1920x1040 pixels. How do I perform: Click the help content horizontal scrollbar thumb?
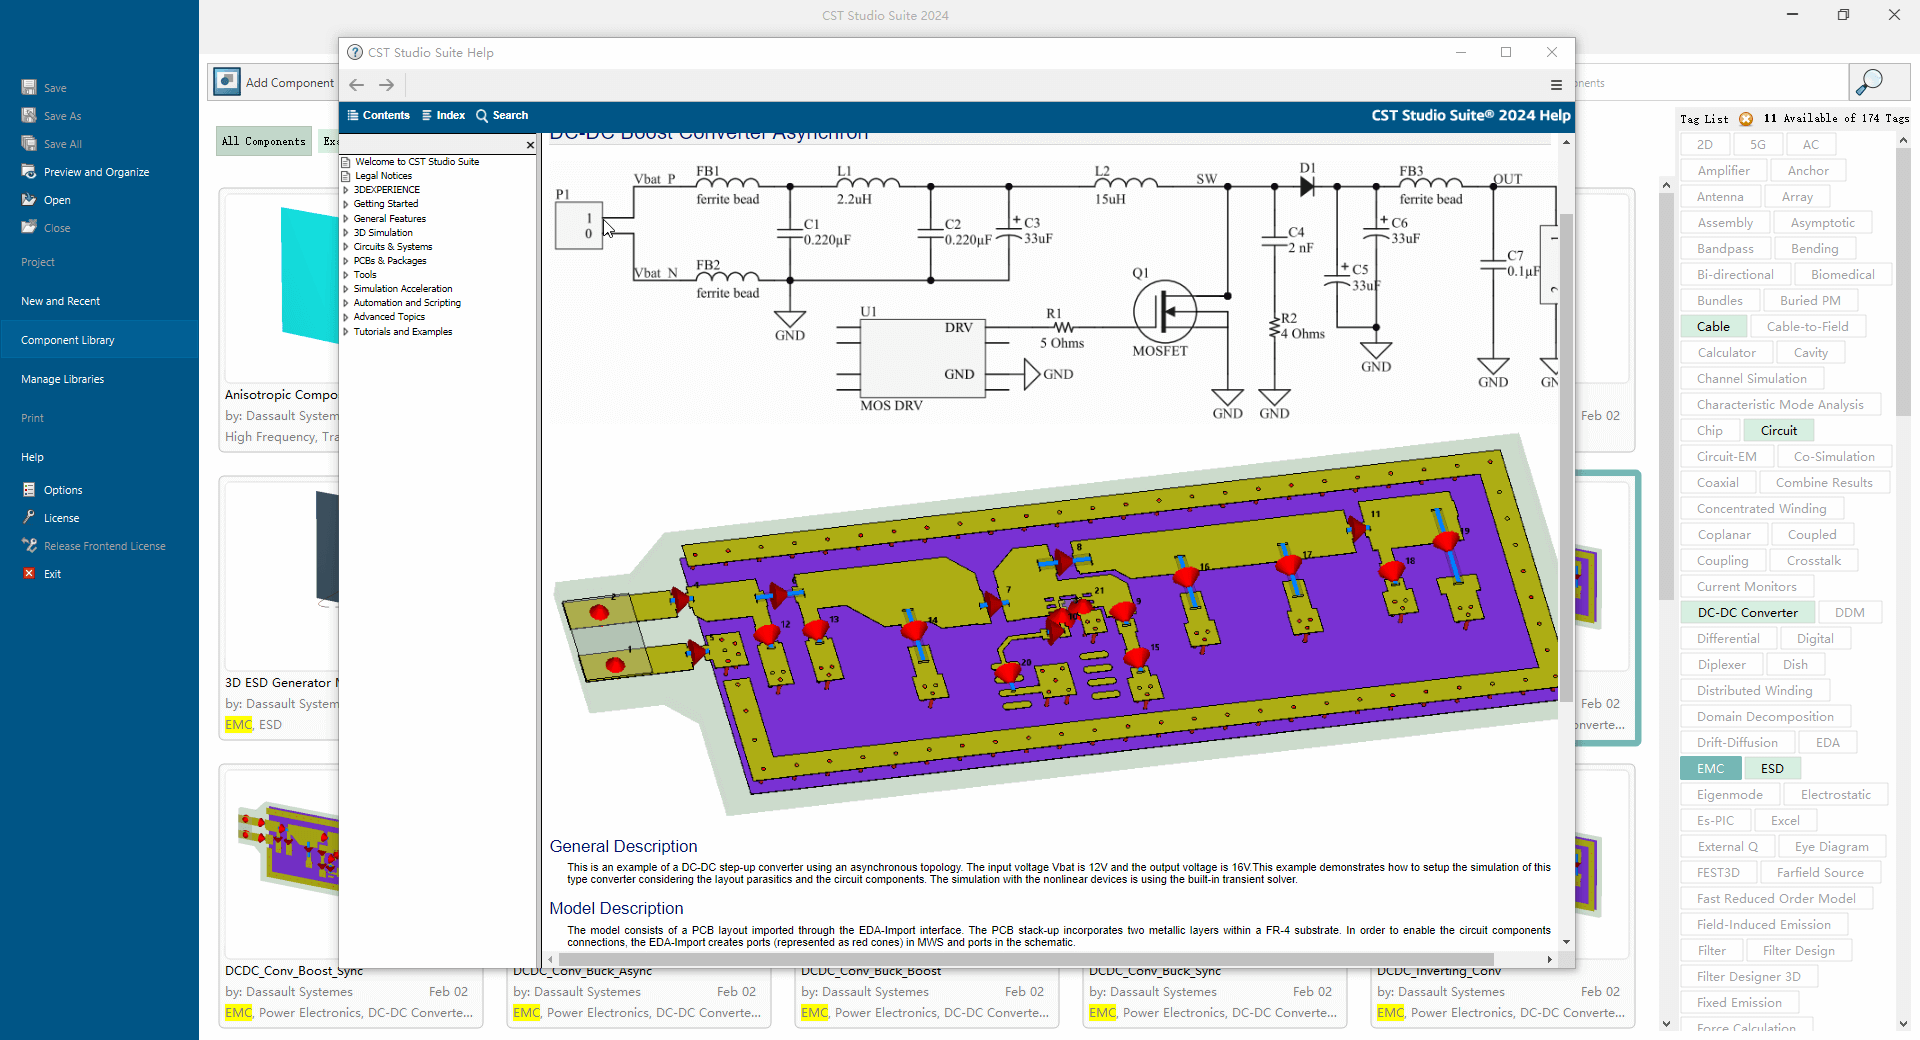[x=1026, y=959]
